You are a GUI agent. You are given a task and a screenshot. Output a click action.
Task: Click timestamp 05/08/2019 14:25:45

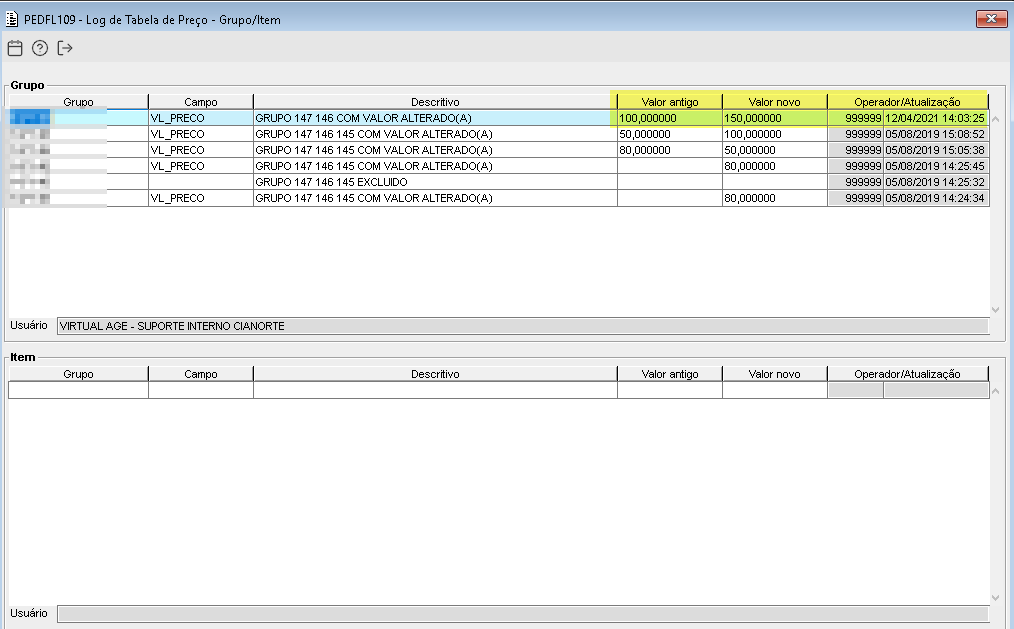click(x=935, y=166)
